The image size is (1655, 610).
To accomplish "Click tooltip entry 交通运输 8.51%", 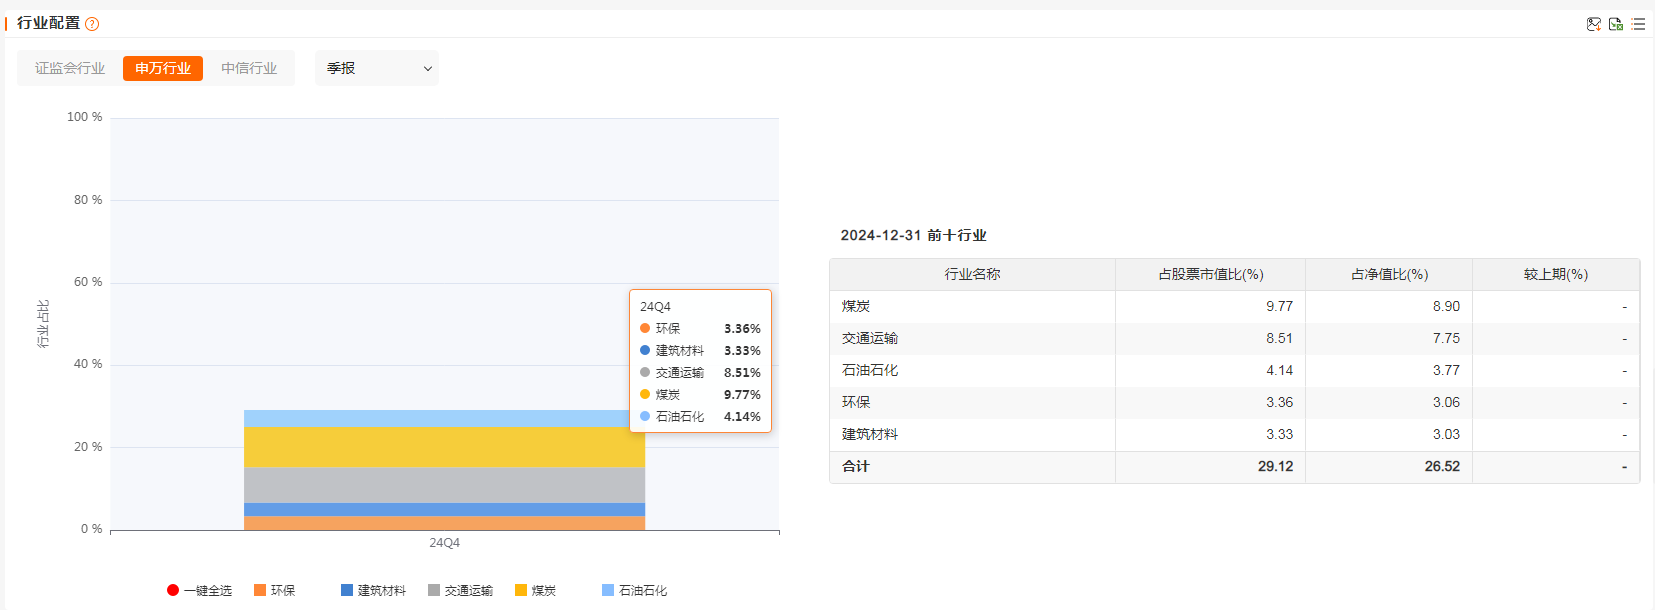I will [700, 373].
